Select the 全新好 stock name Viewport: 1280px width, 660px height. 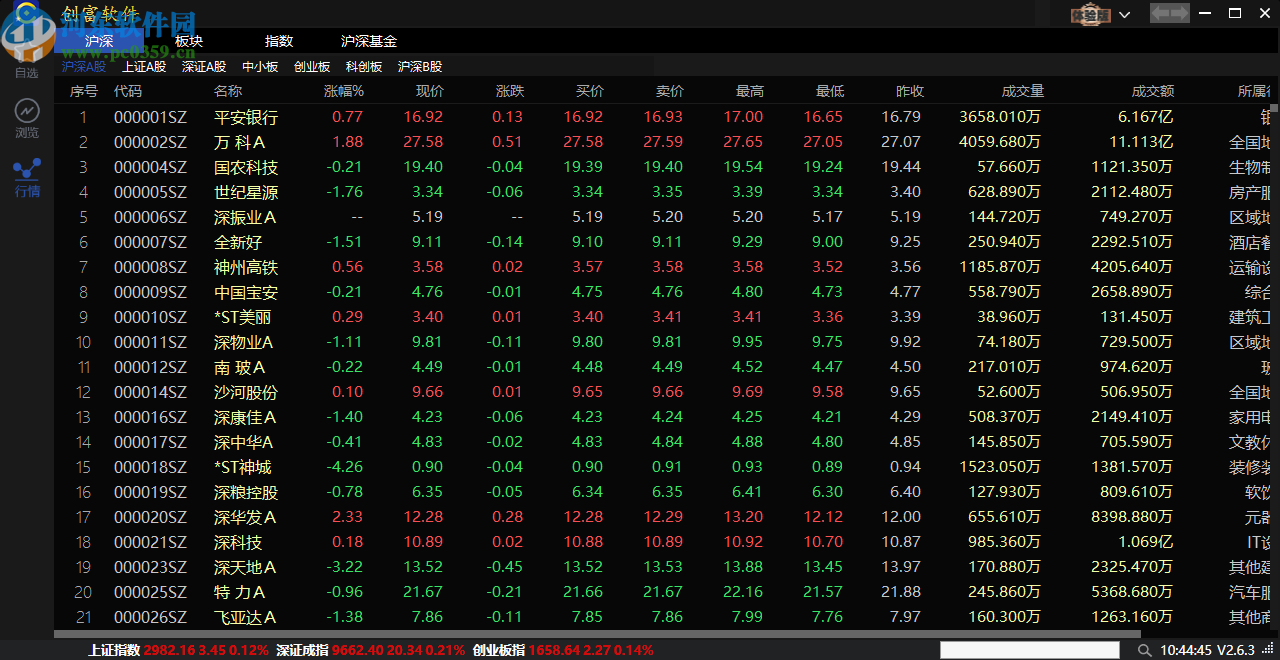pos(238,242)
